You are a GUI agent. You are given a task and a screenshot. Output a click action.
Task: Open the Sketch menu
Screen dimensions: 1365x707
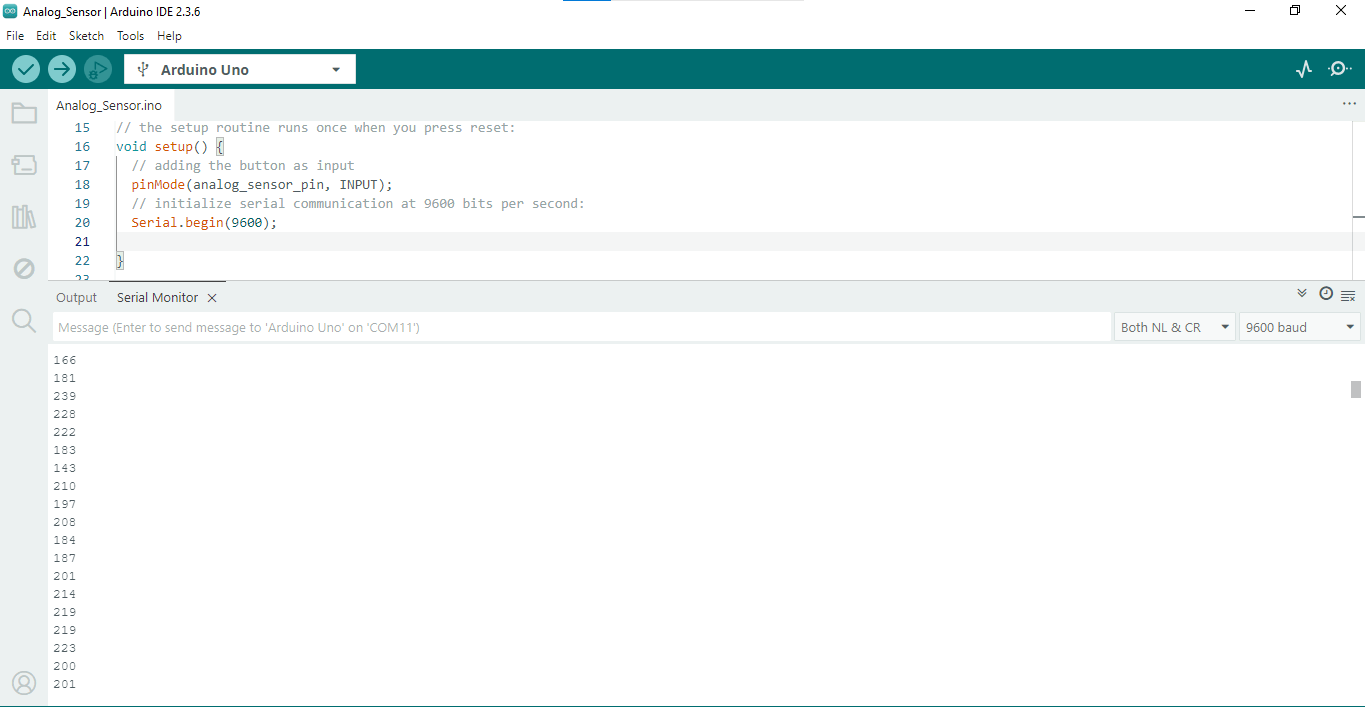(x=86, y=36)
